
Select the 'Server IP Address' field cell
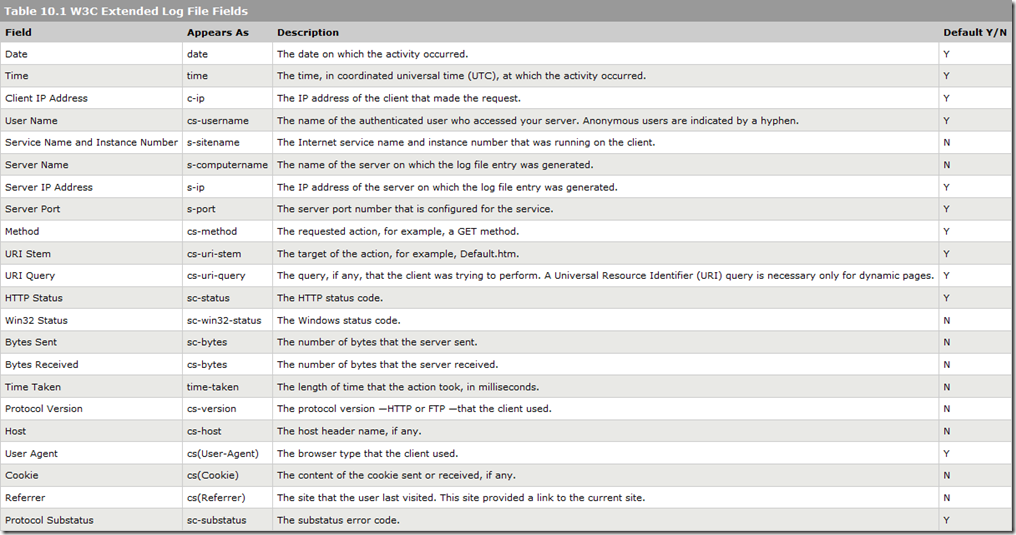pyautogui.click(x=91, y=187)
